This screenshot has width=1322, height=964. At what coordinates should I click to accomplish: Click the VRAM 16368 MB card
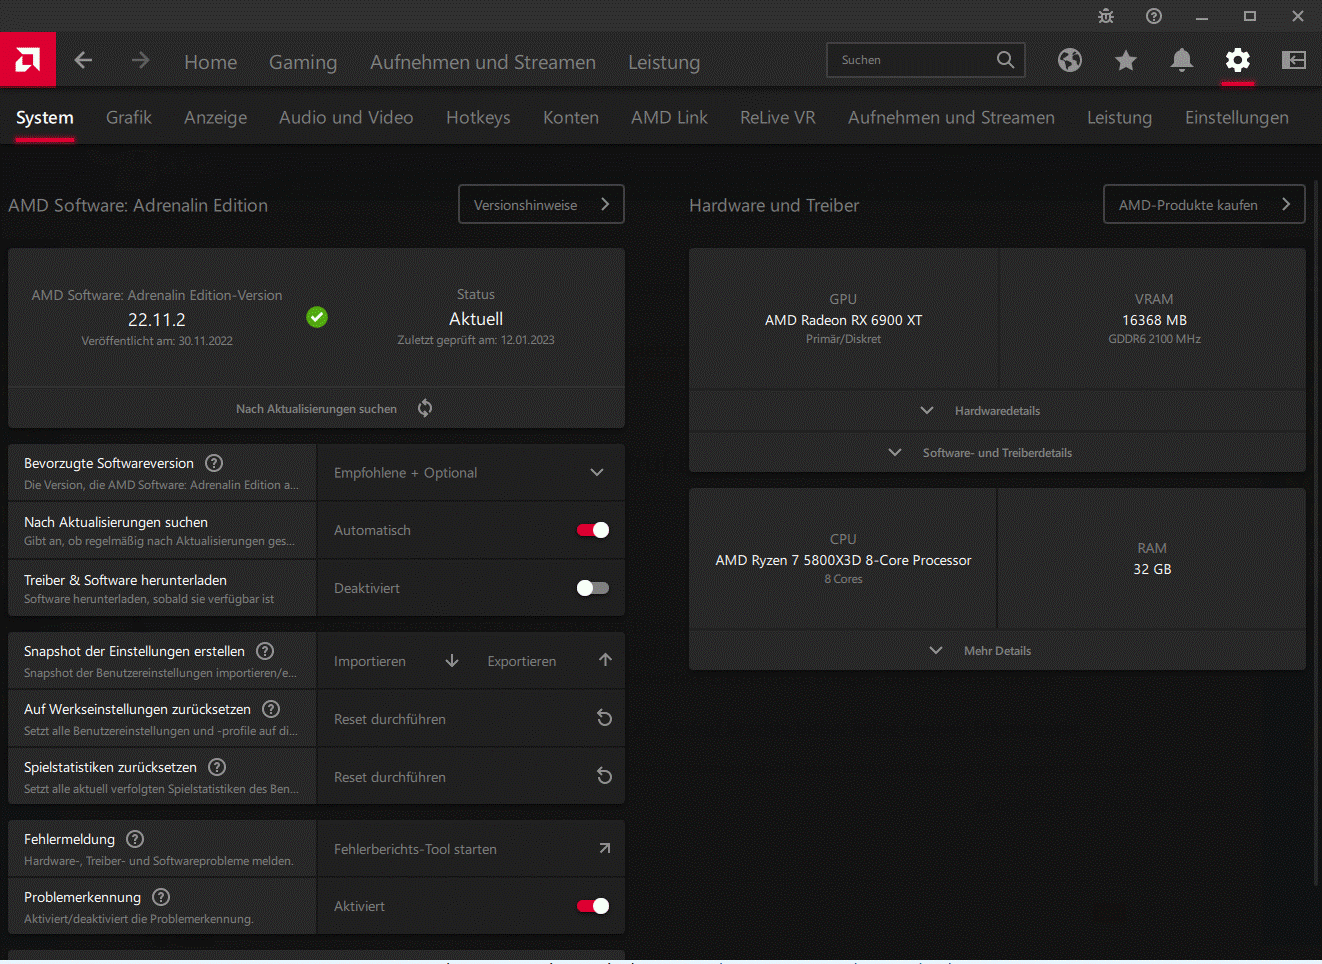(x=1154, y=319)
